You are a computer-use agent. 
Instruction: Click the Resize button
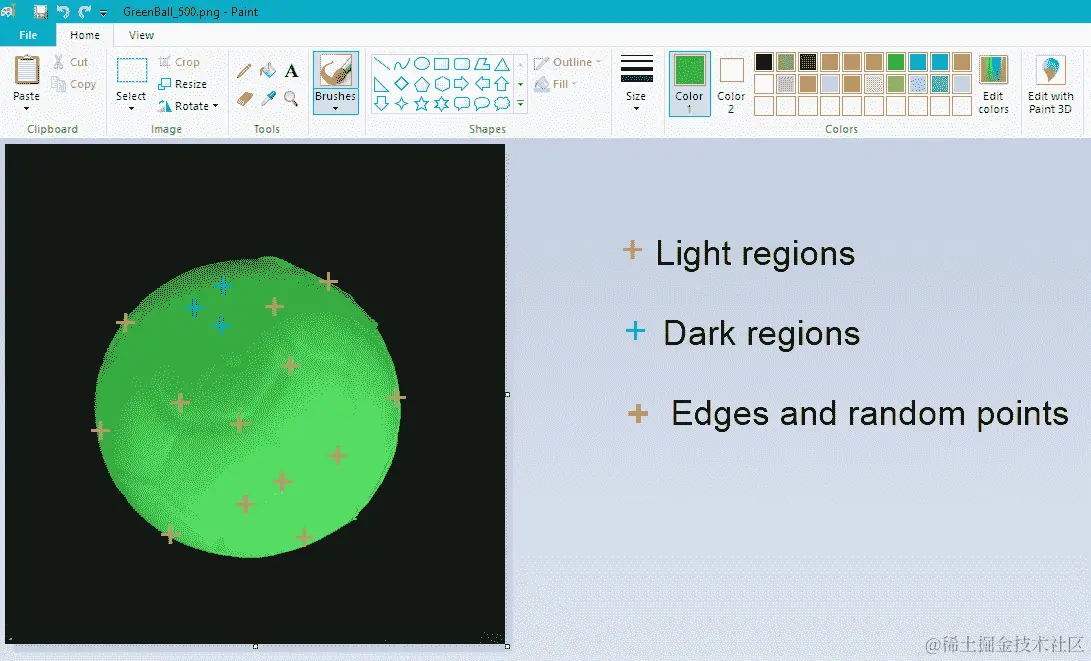182,84
